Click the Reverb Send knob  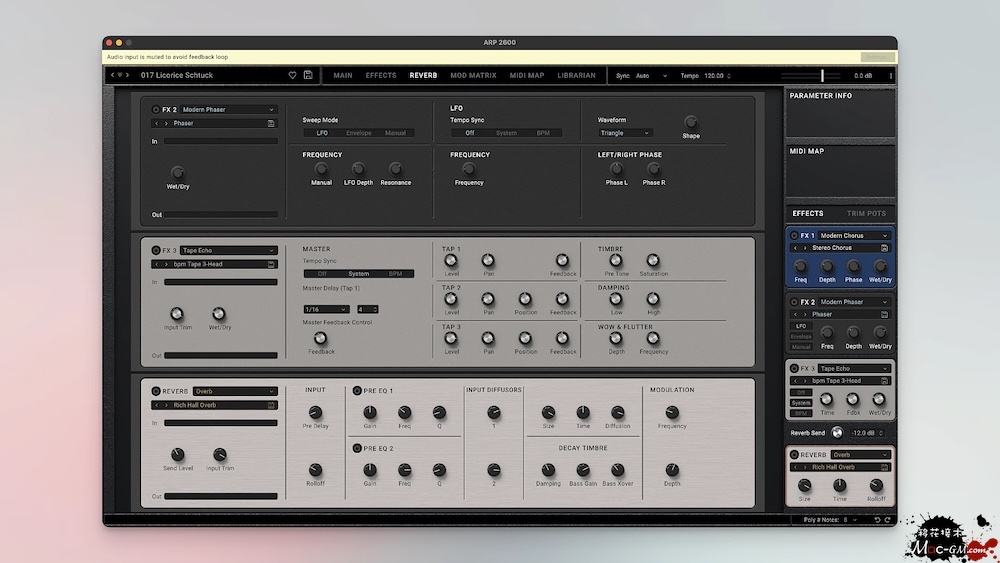pyautogui.click(x=837, y=433)
